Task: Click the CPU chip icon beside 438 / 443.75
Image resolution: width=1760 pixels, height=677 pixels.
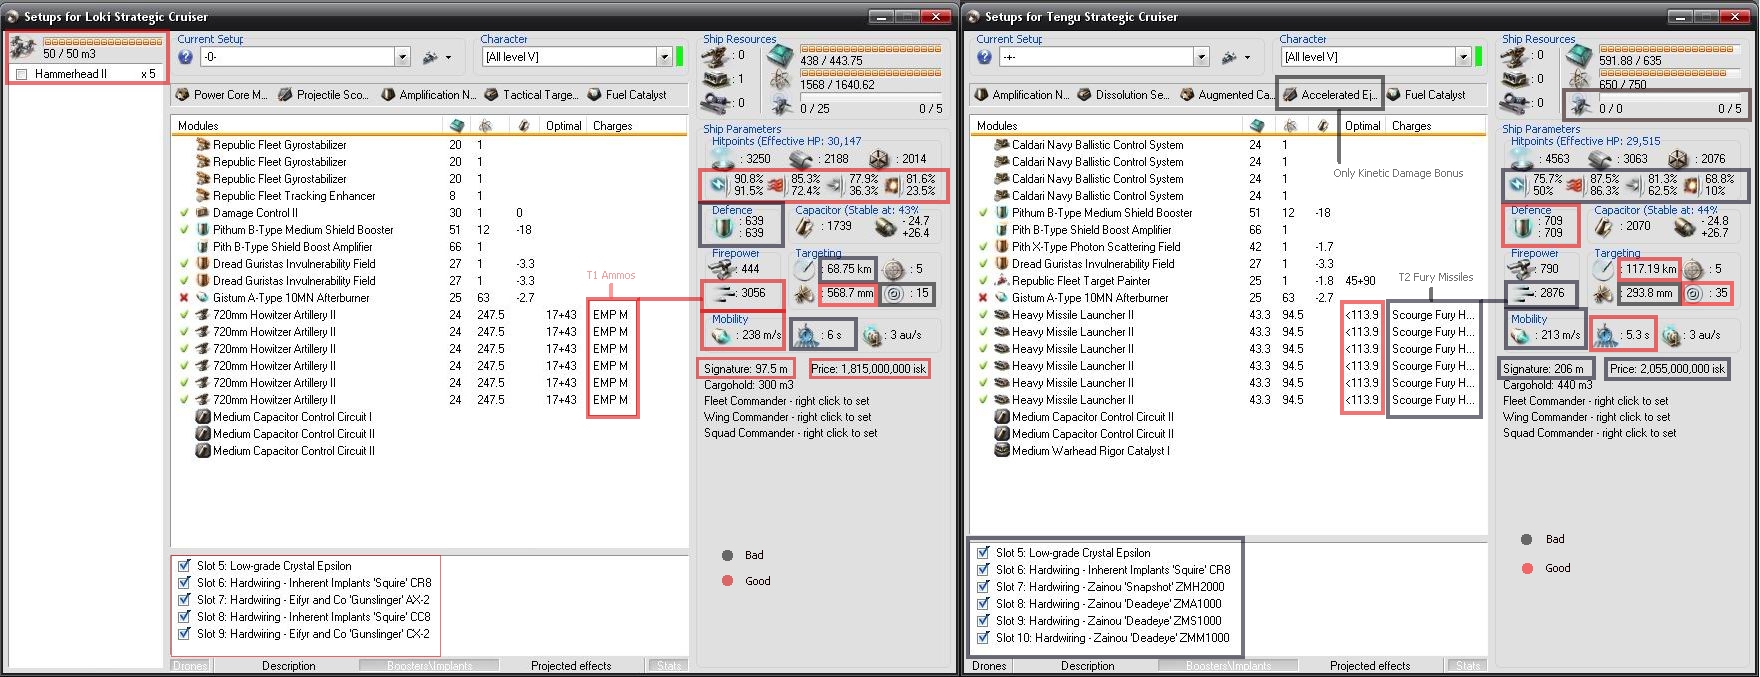Action: tap(780, 55)
